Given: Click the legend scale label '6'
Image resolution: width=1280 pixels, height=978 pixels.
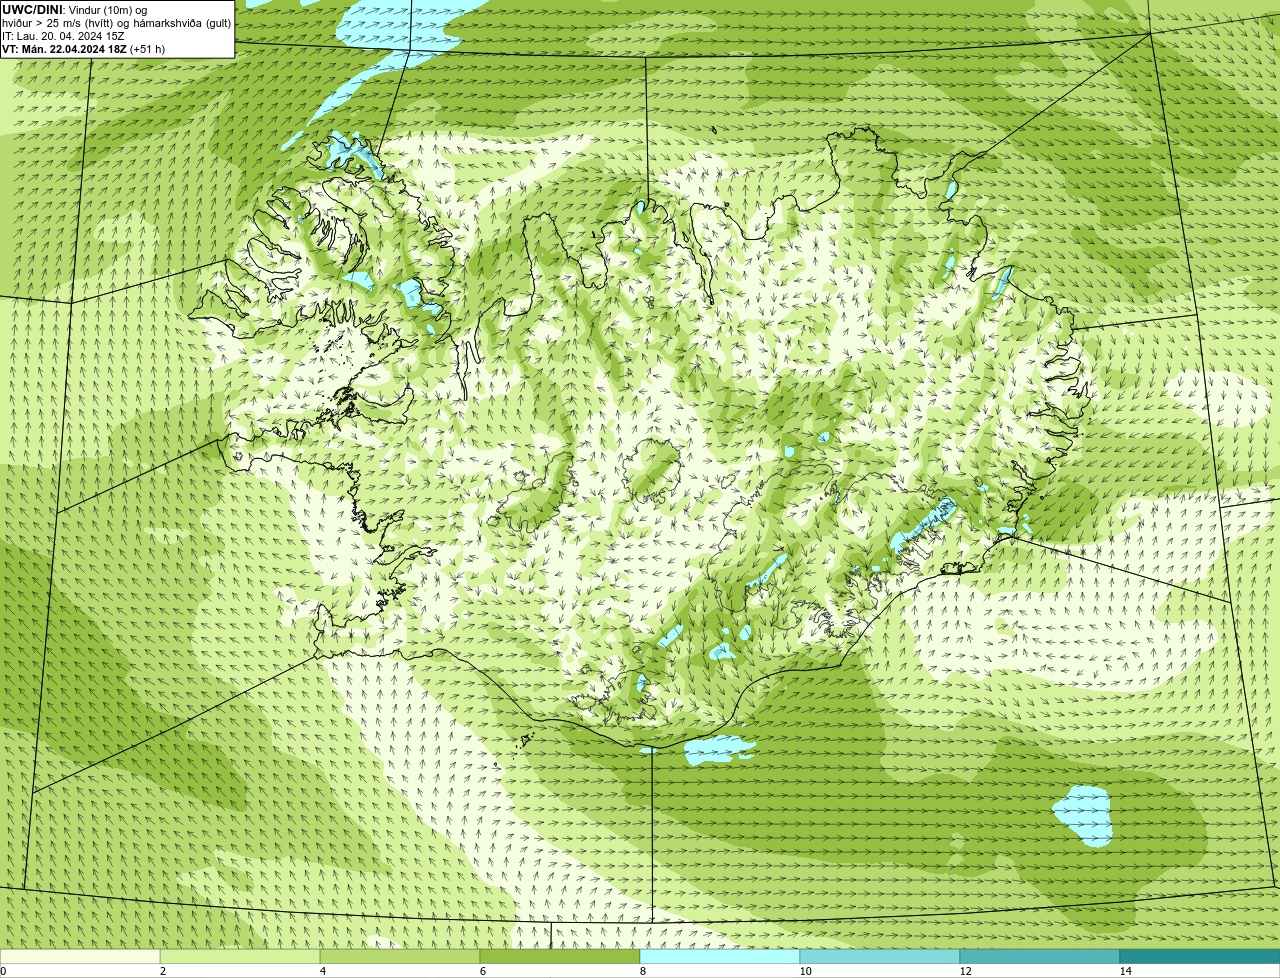Looking at the screenshot, I should pos(482,971).
